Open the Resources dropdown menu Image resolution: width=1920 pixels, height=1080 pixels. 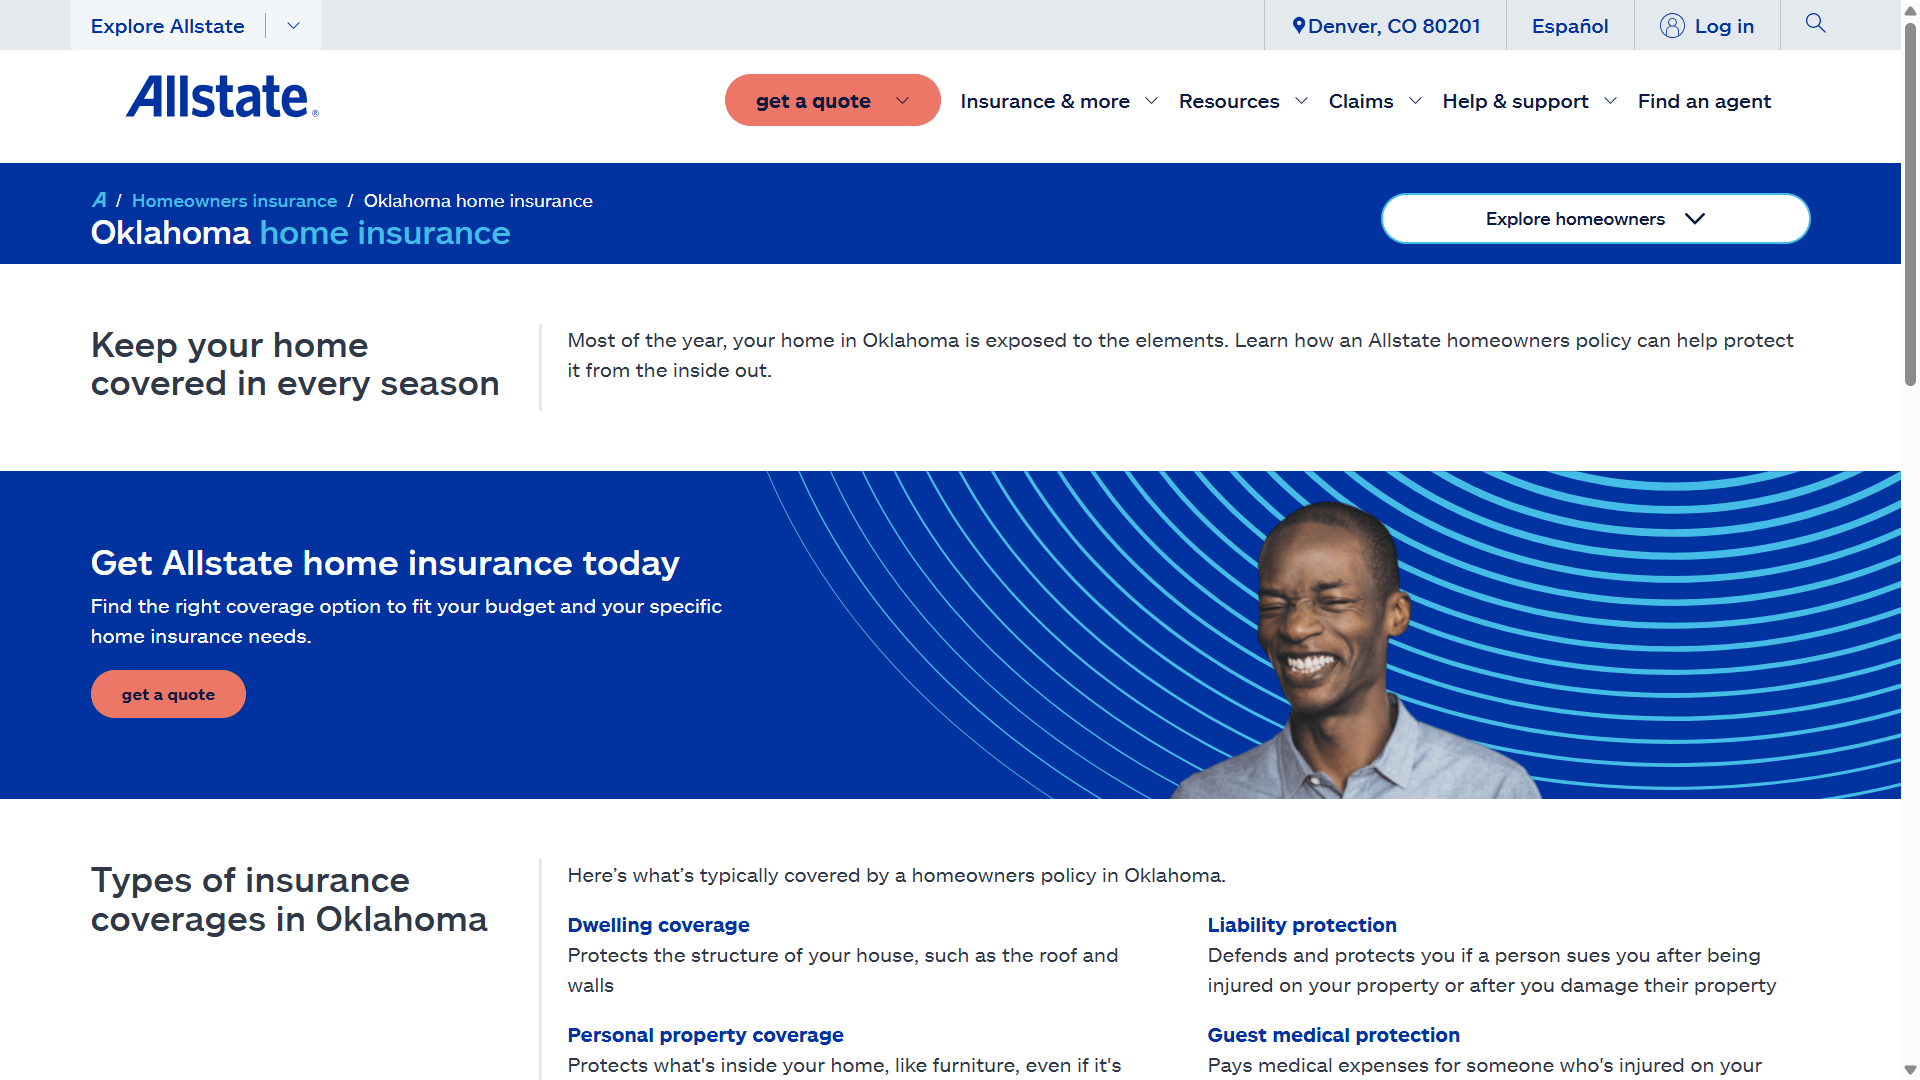tap(1230, 101)
